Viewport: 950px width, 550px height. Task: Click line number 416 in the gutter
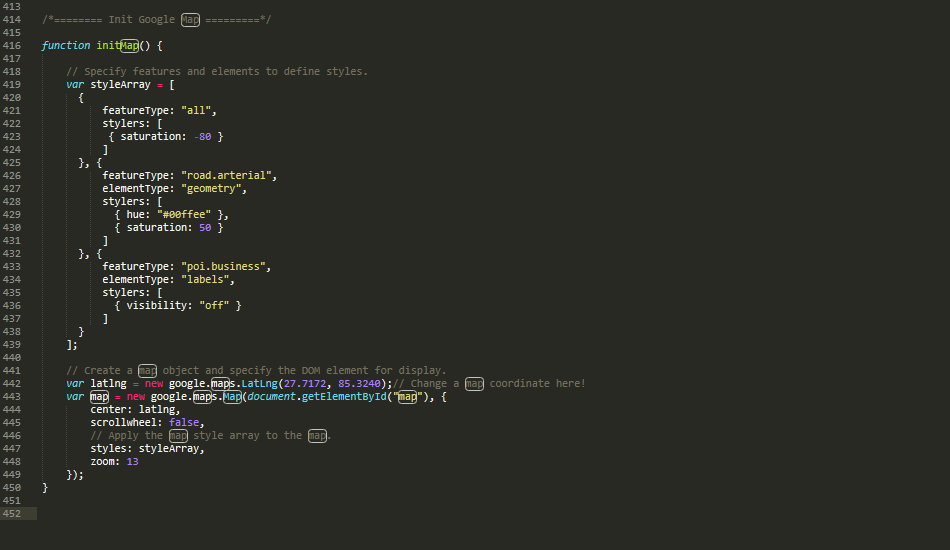pyautogui.click(x=12, y=46)
